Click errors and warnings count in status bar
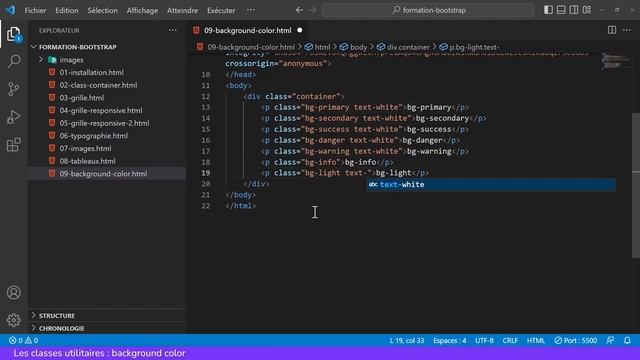The image size is (640, 360). coord(23,340)
